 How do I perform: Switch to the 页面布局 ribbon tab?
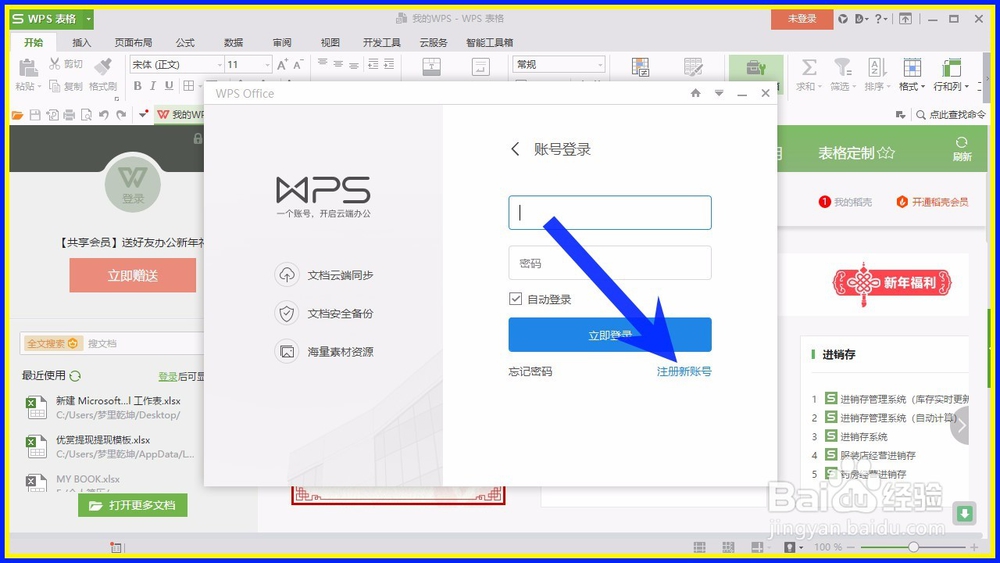coord(133,42)
